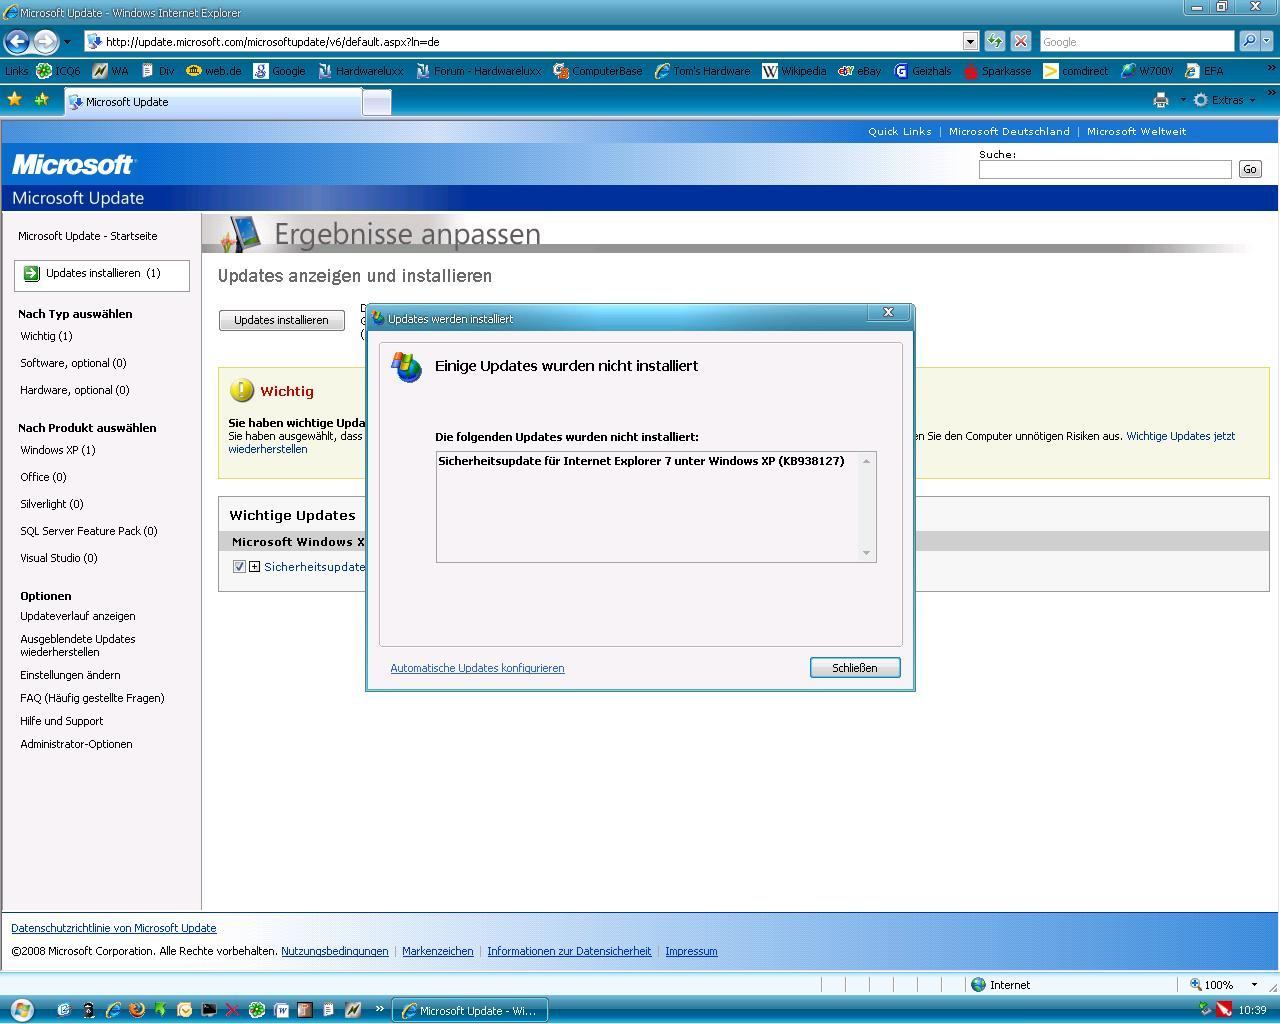
Task: Open the Forum - Hardwareluxx bookmark
Action: tap(479, 71)
